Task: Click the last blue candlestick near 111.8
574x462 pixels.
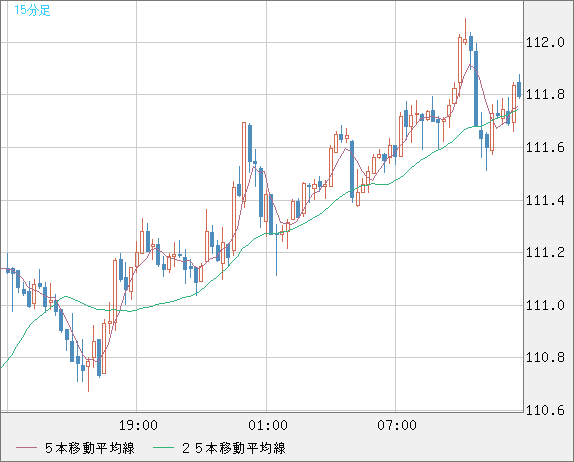Action: click(x=519, y=86)
